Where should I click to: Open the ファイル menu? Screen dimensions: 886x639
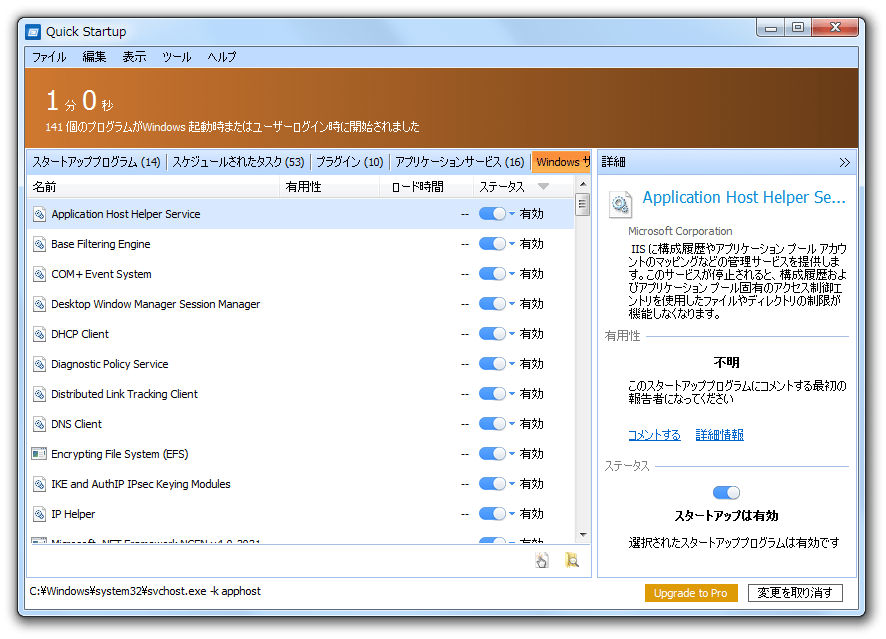[49, 57]
